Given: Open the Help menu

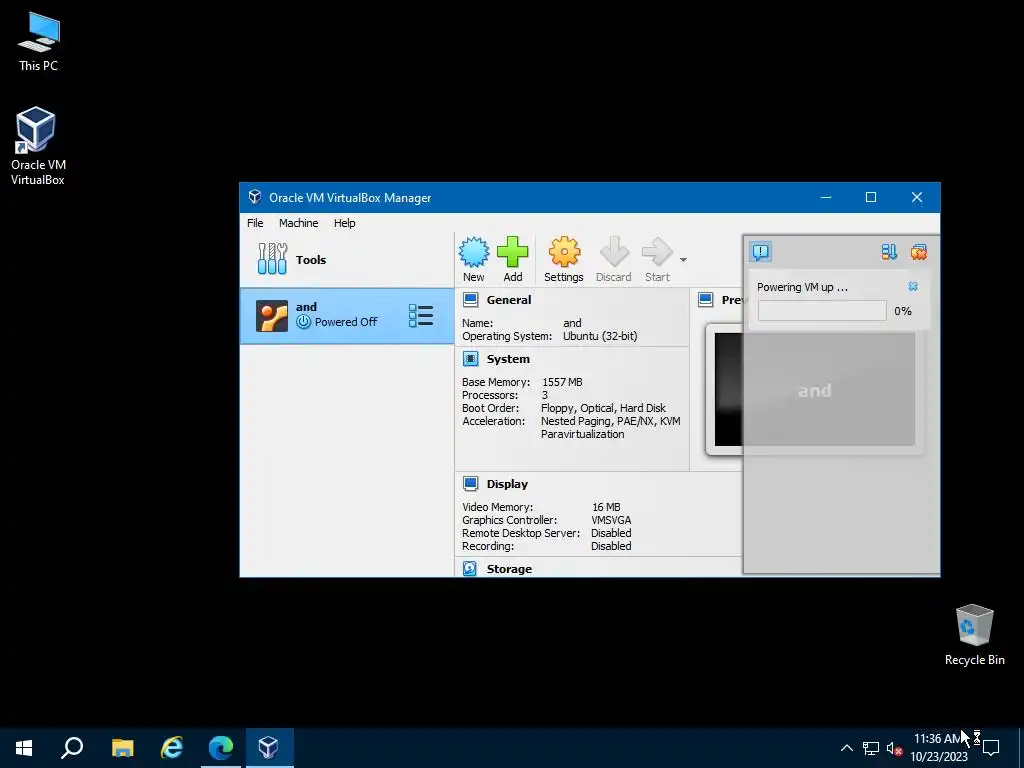Looking at the screenshot, I should [x=345, y=223].
